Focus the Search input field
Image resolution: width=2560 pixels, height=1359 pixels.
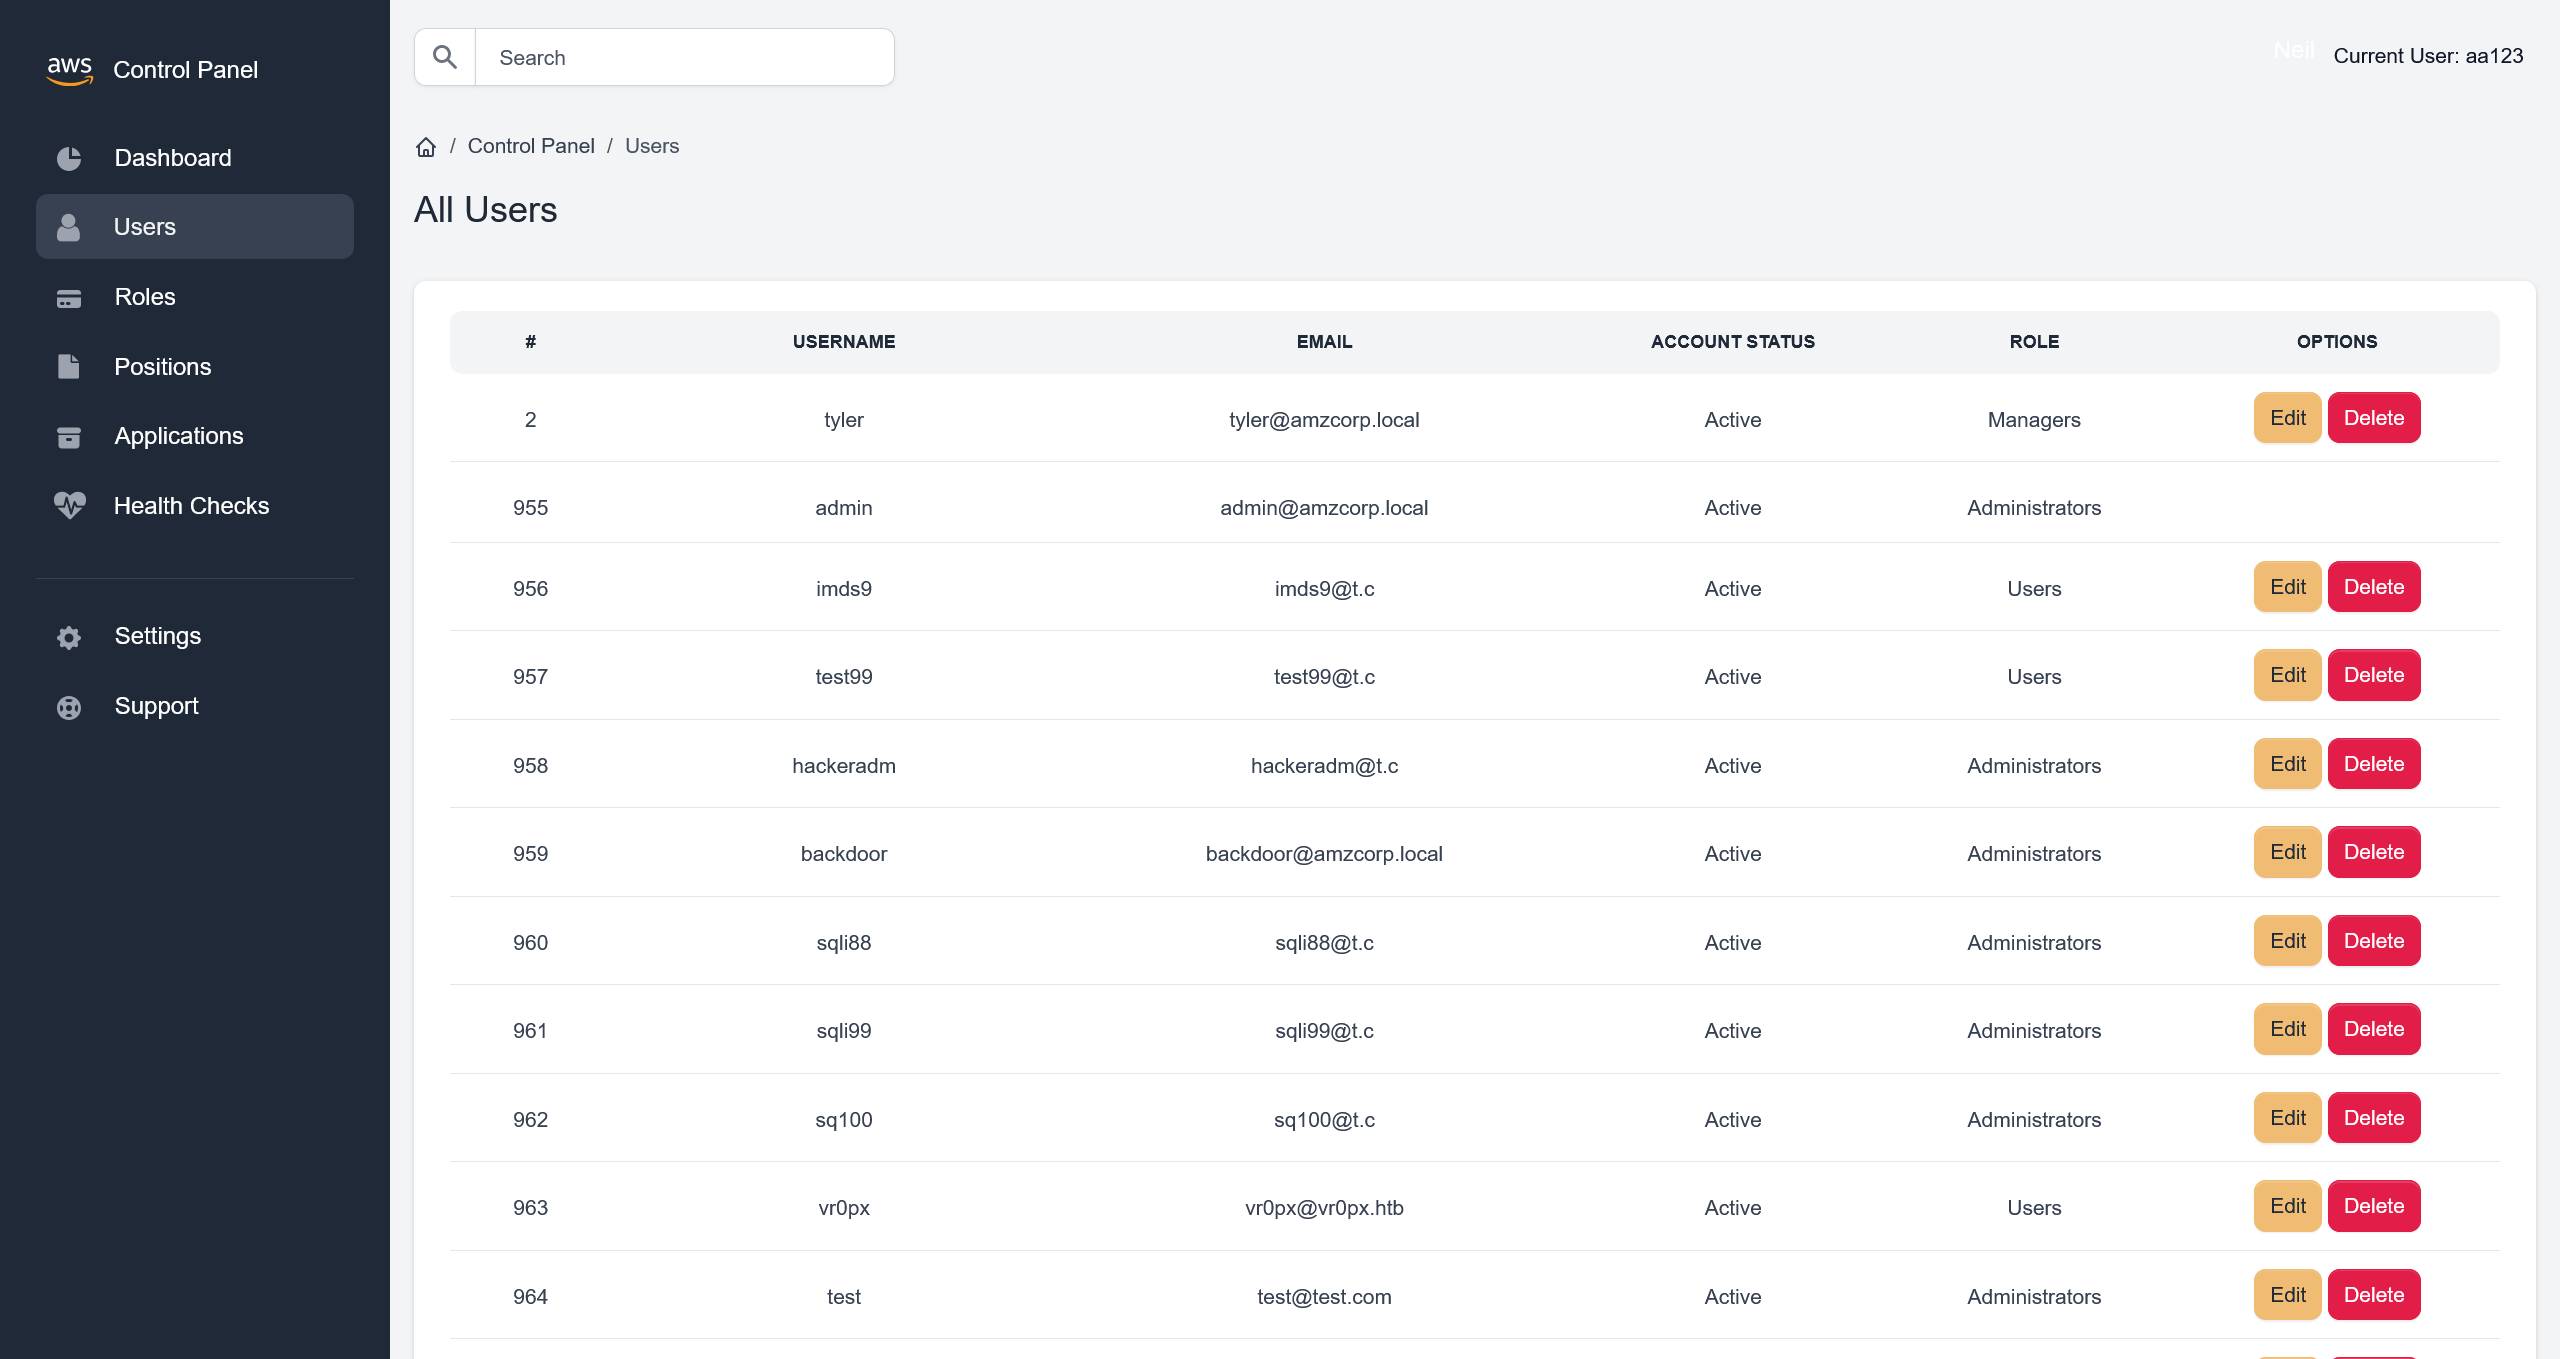tap(684, 58)
